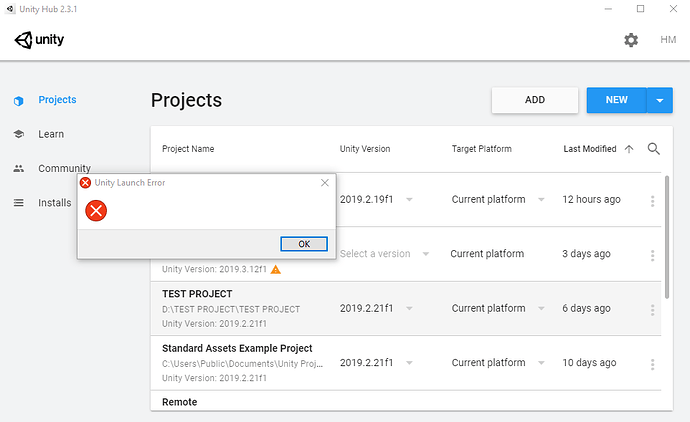Viewport: 690px width, 422px height.
Task: Click the search icon in projects header
Action: pos(654,149)
